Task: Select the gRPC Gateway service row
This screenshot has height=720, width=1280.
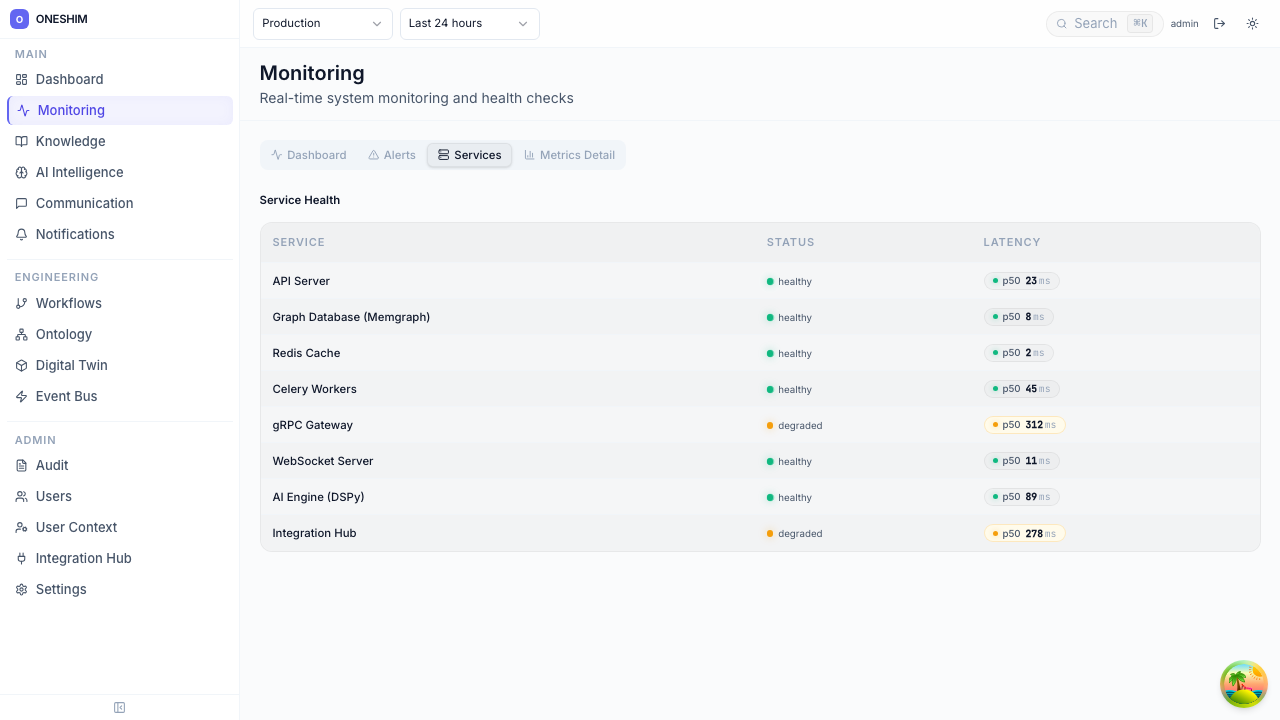Action: point(313,425)
